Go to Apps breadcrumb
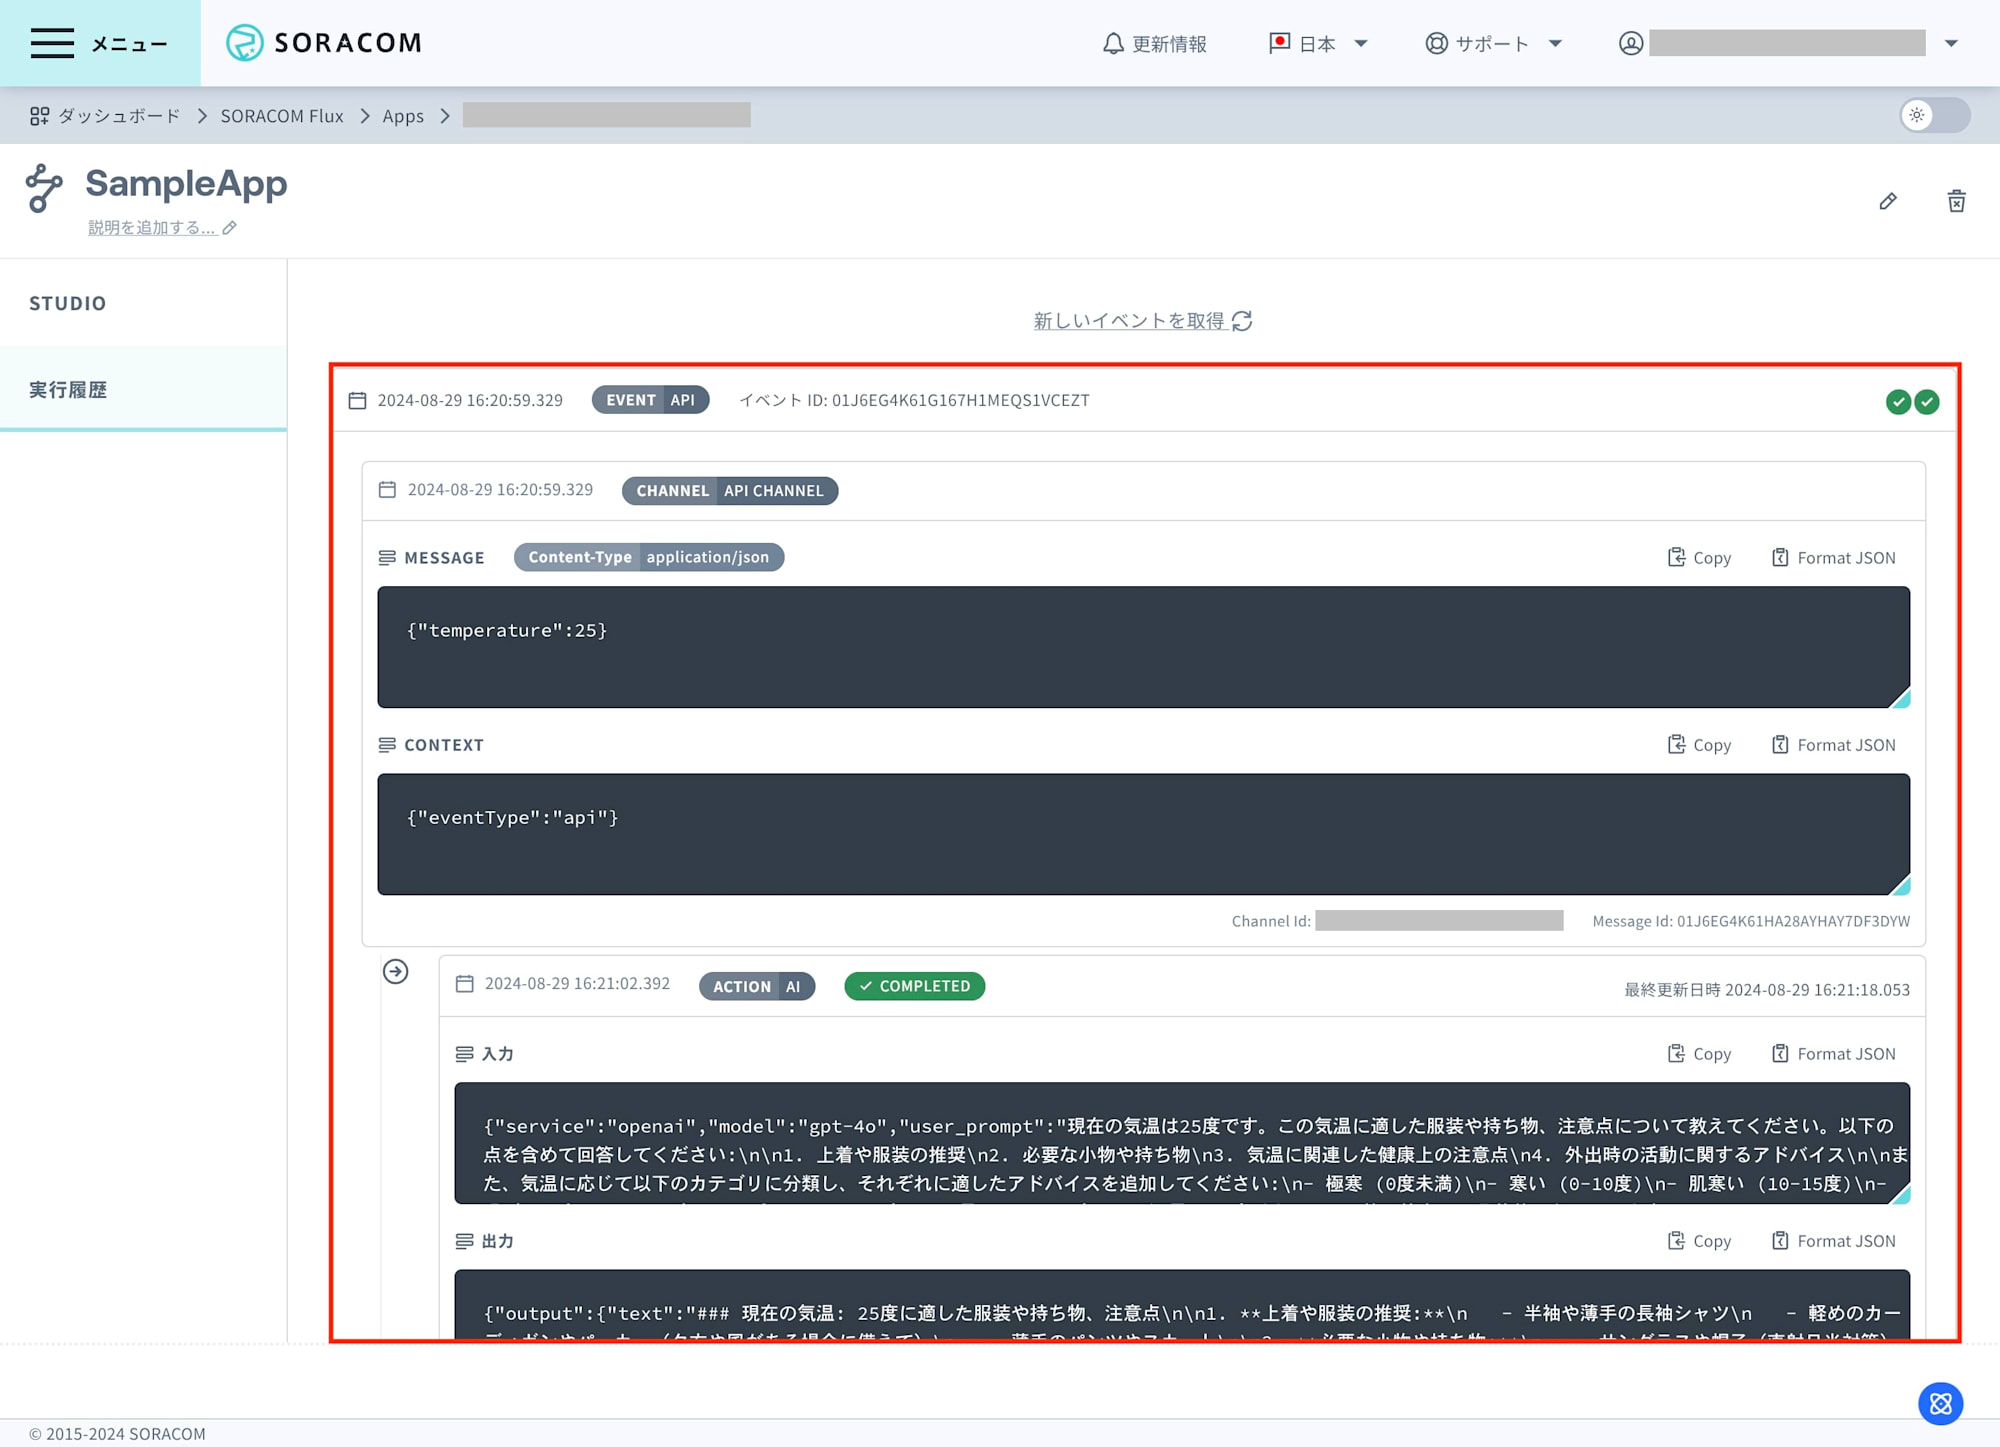The width and height of the screenshot is (2000, 1447). (403, 116)
